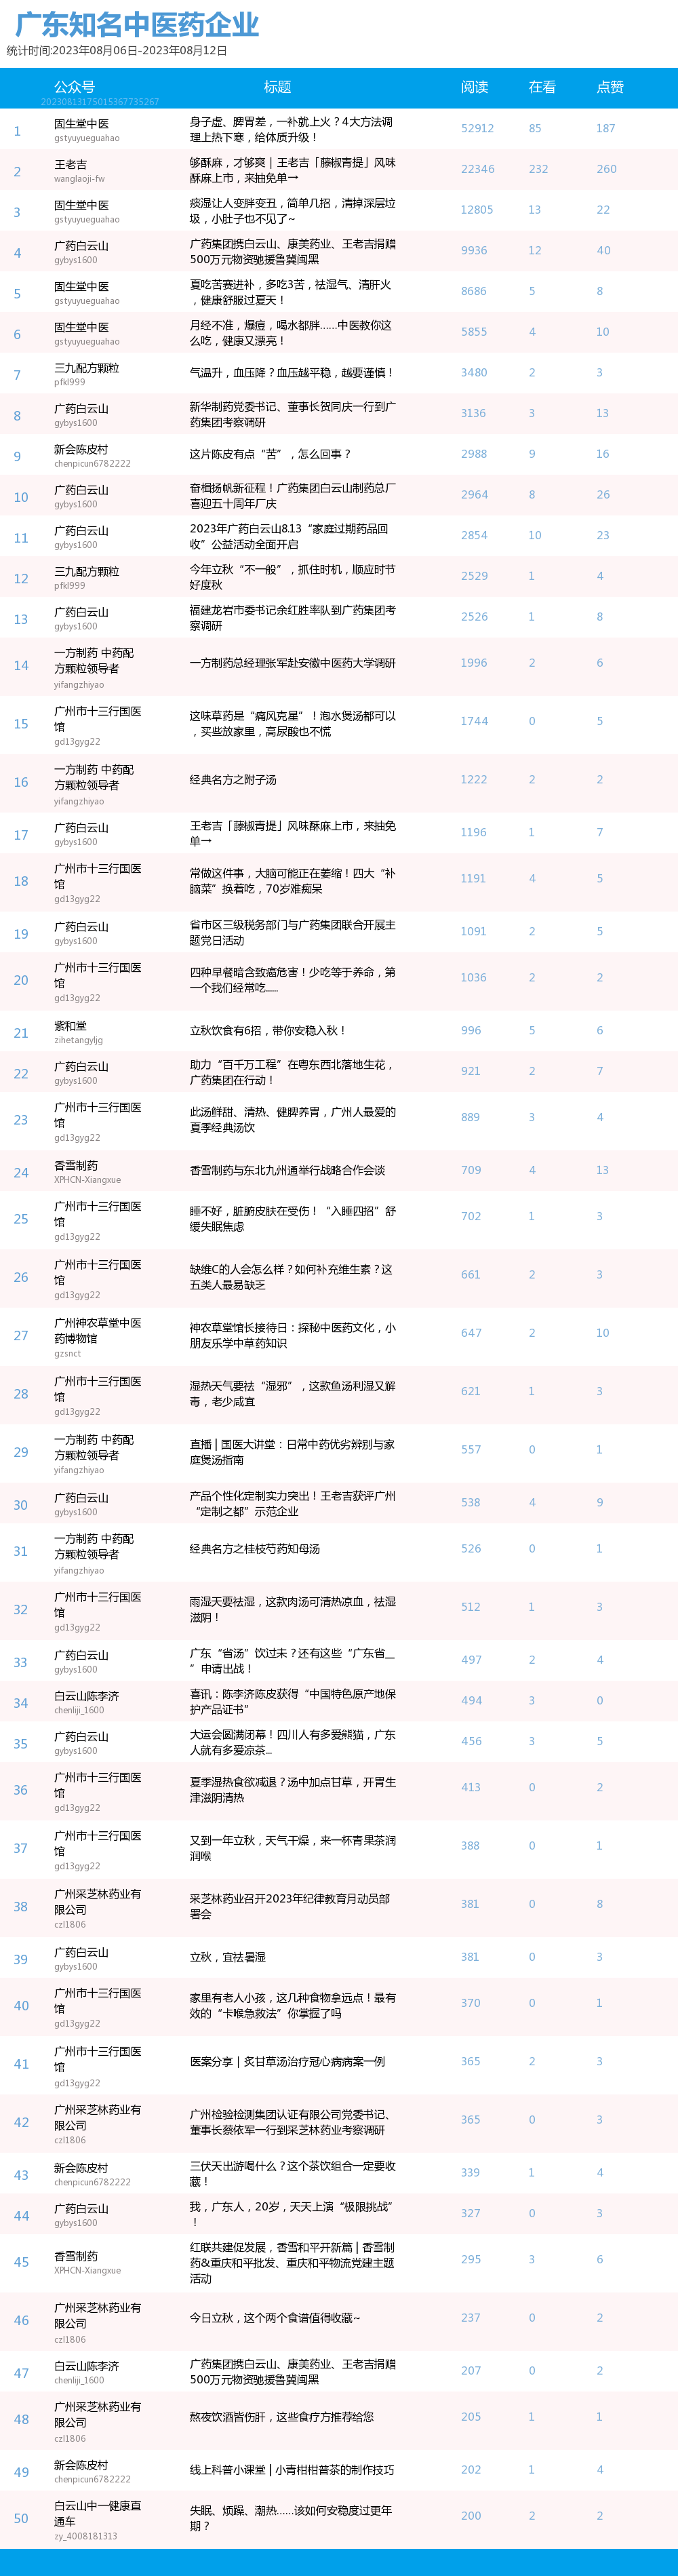Open article 痰湿让人变胖变丑
The image size is (678, 2576).
tap(292, 211)
